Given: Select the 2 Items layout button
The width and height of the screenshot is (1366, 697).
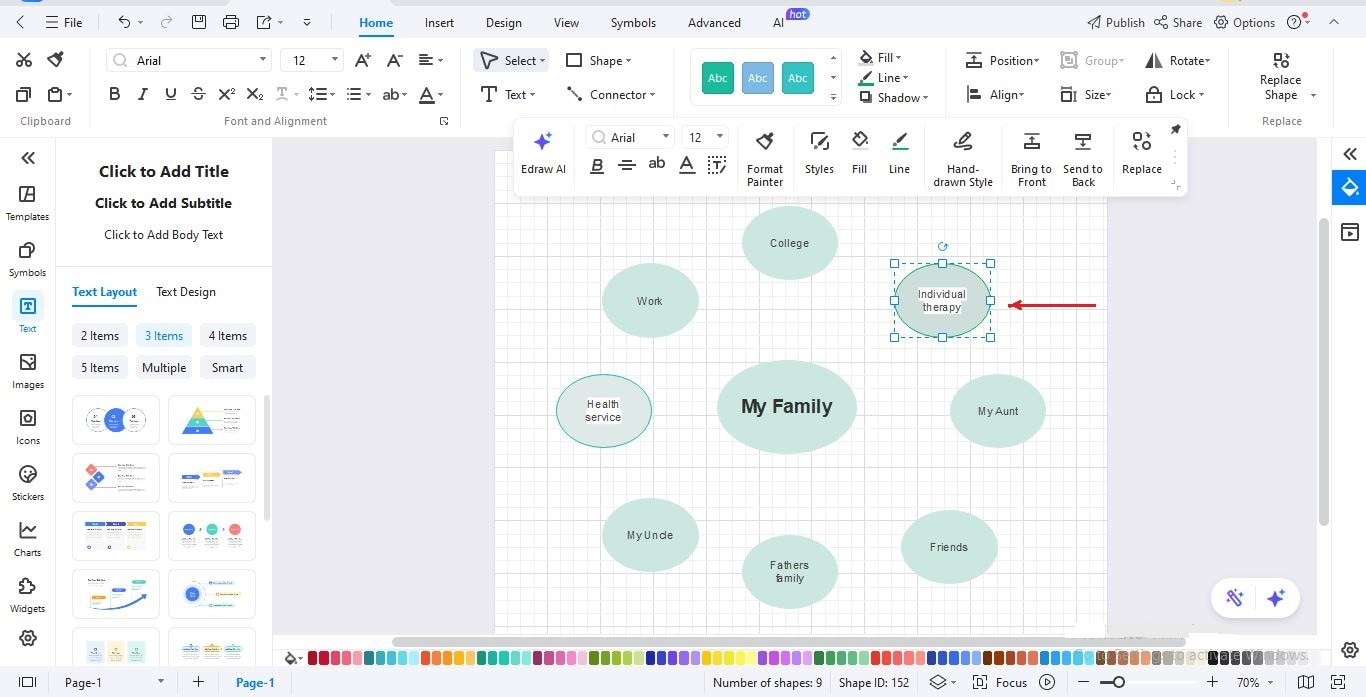Looking at the screenshot, I should (x=100, y=336).
